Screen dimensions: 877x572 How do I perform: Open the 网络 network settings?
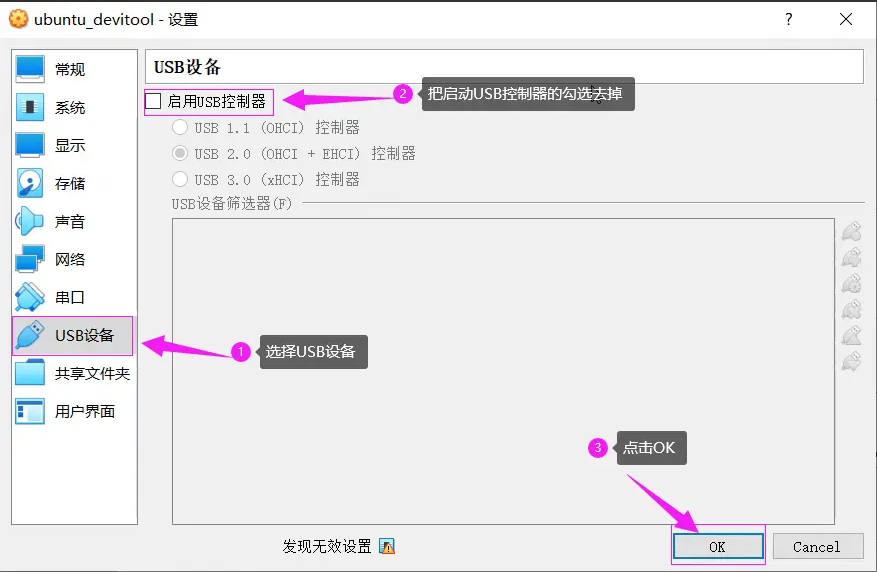tap(70, 259)
